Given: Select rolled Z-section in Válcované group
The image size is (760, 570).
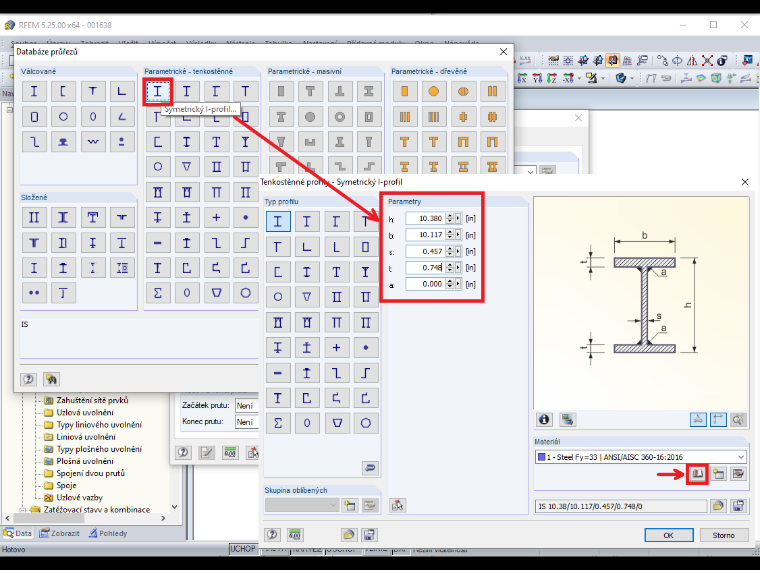Looking at the screenshot, I should 34,142.
